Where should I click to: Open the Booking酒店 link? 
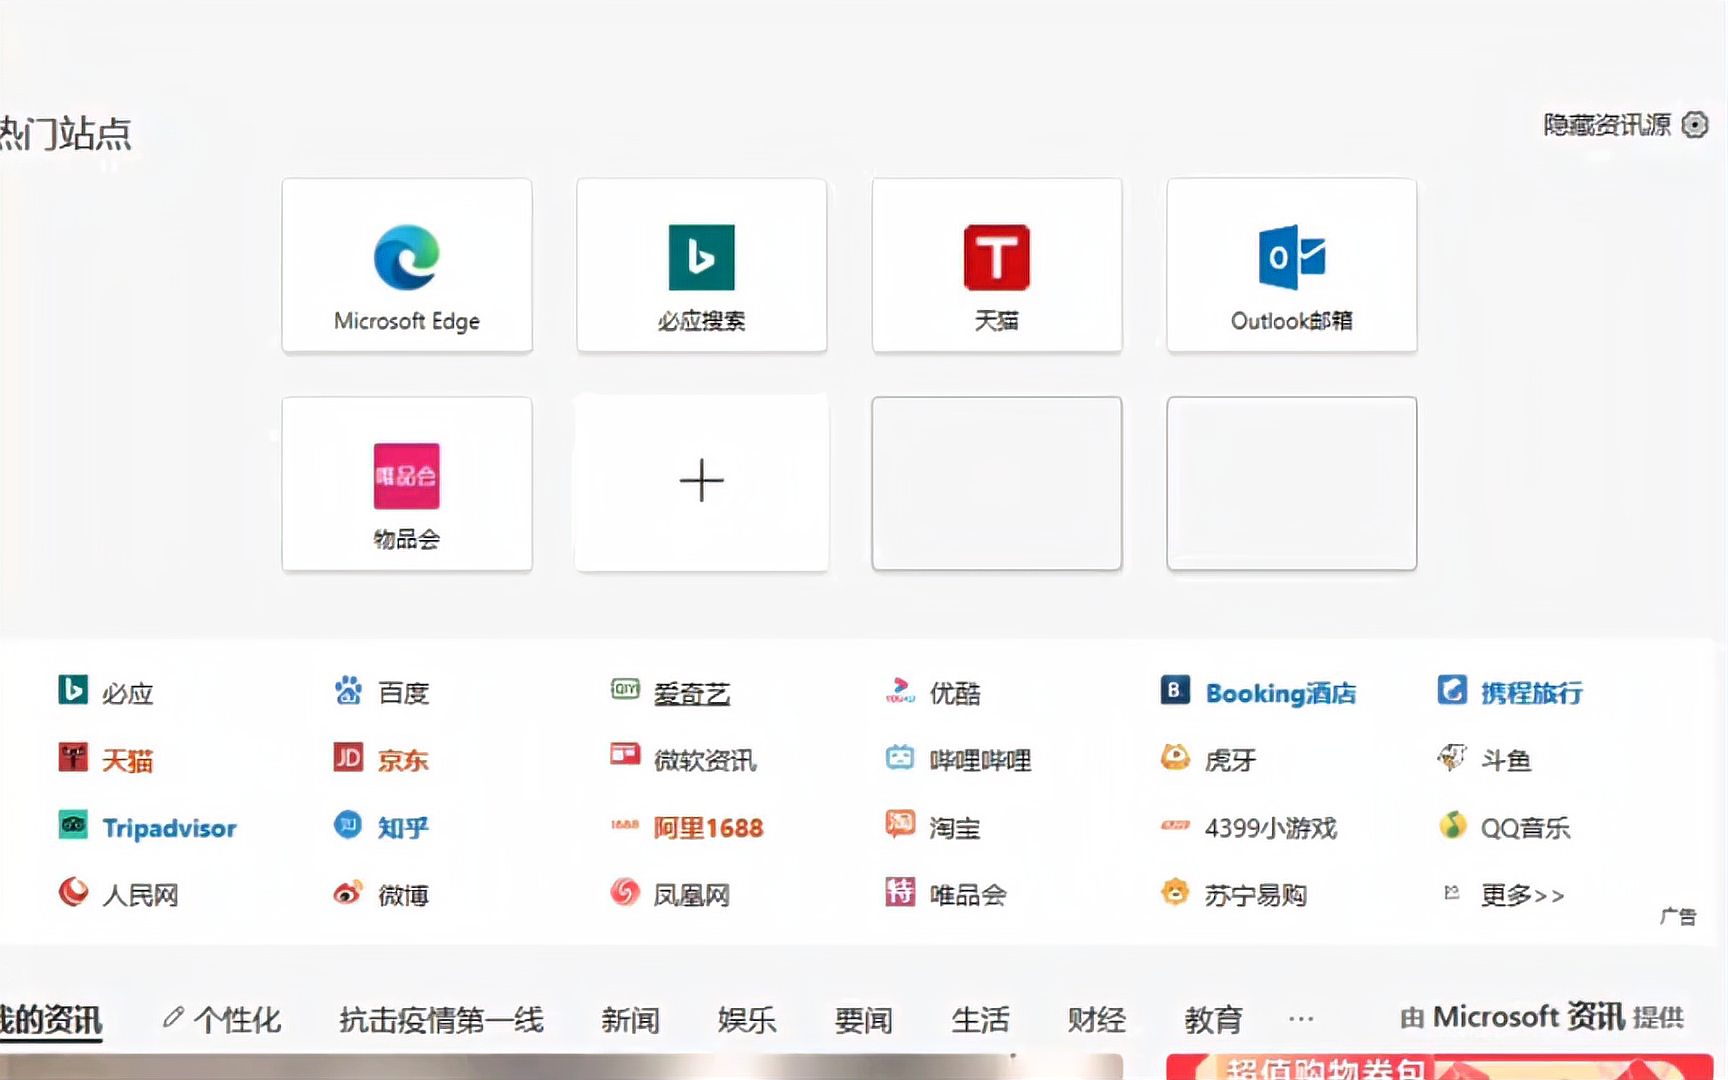coord(1262,691)
